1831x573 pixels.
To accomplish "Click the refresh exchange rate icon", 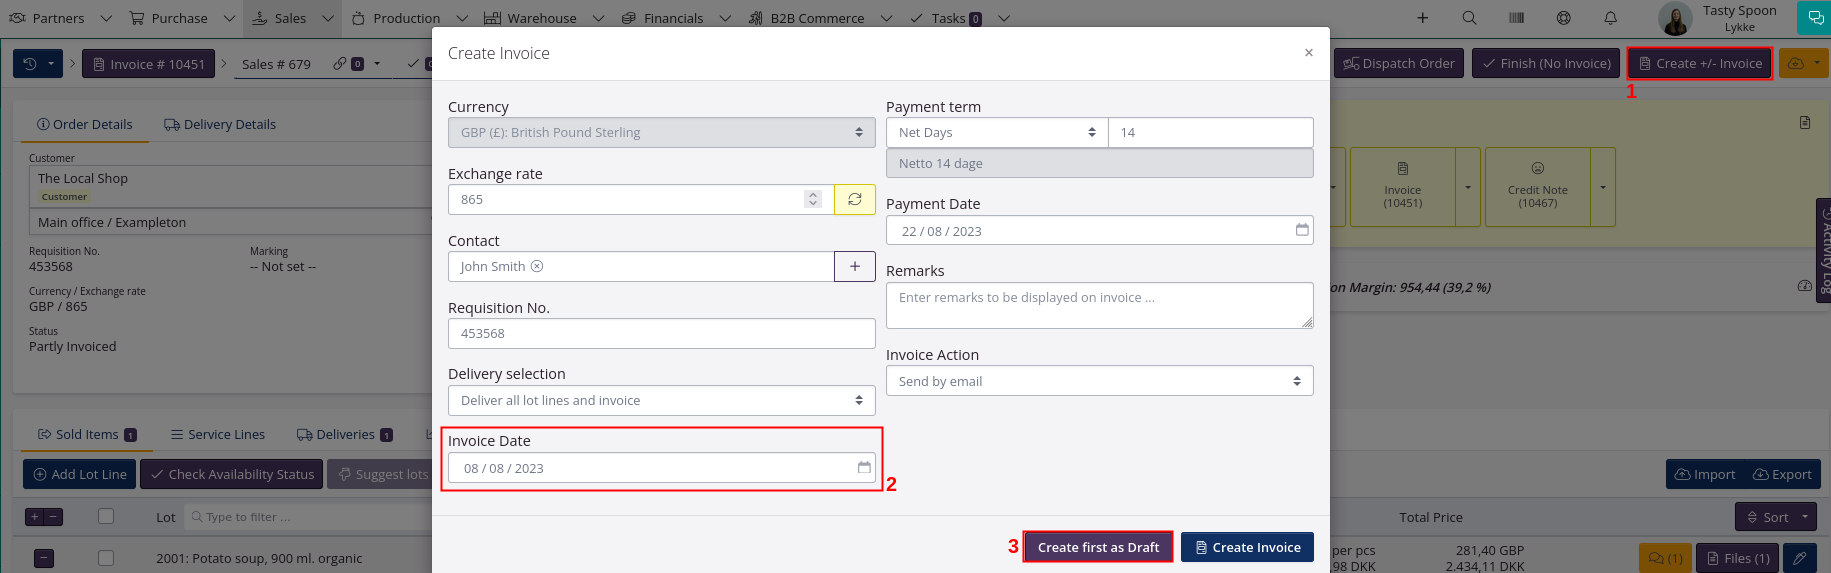I will point(855,199).
